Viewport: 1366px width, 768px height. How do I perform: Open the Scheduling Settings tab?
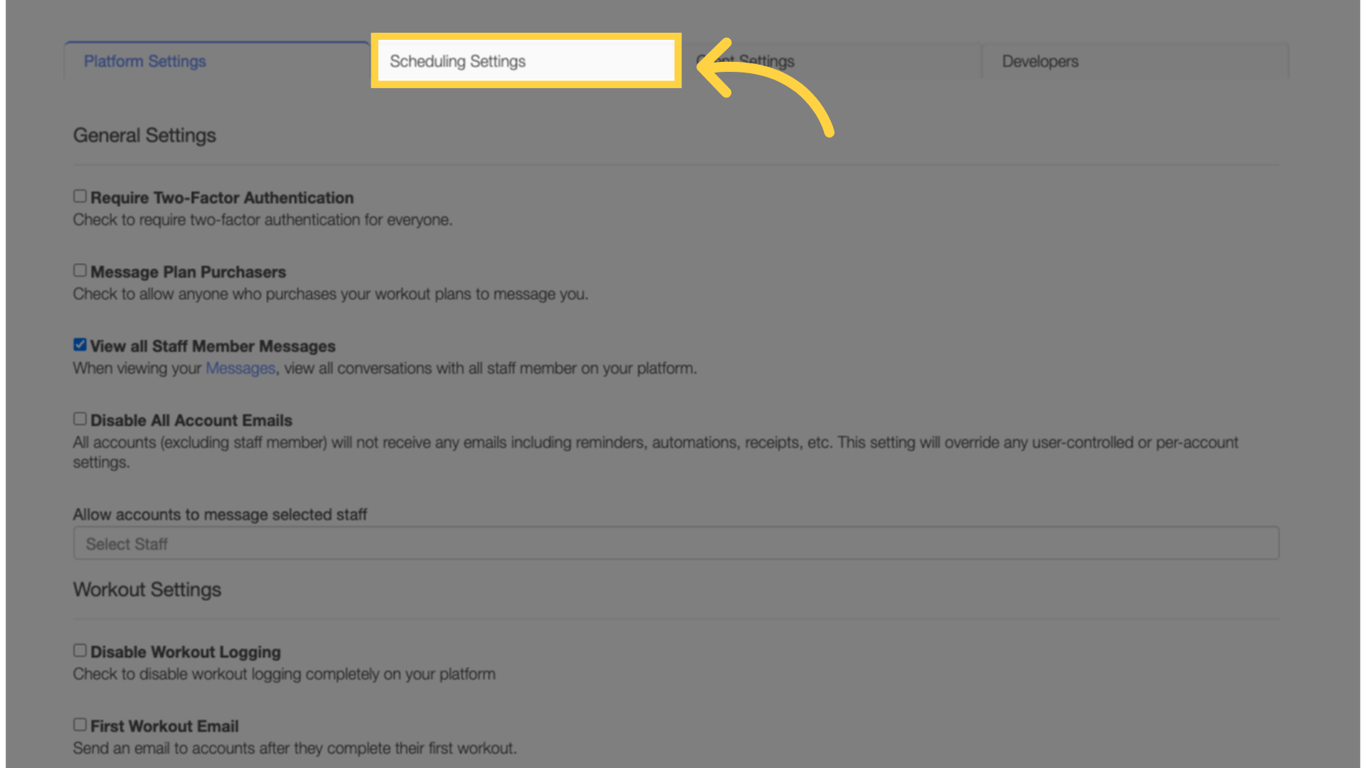pos(459,60)
